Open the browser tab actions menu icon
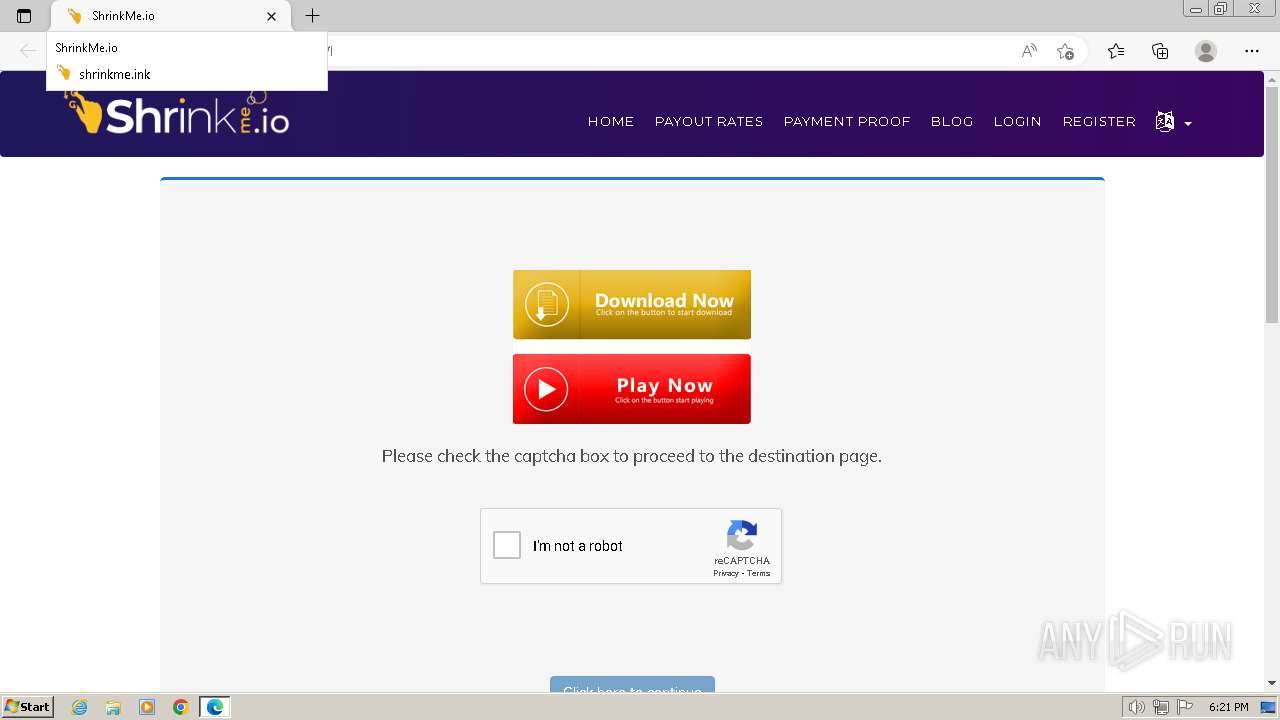 click(24, 16)
